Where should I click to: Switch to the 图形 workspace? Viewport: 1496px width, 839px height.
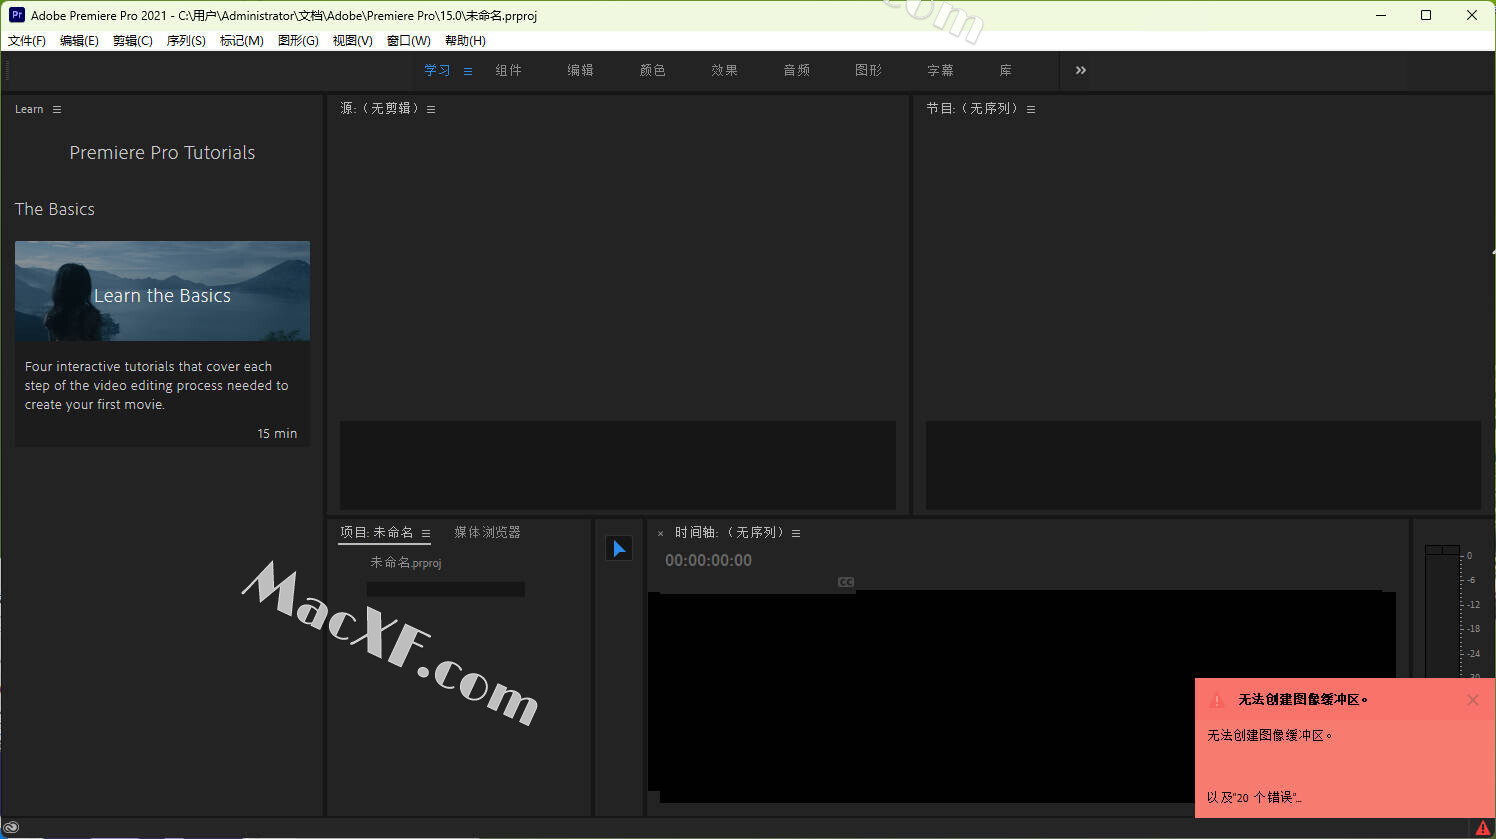coord(869,70)
